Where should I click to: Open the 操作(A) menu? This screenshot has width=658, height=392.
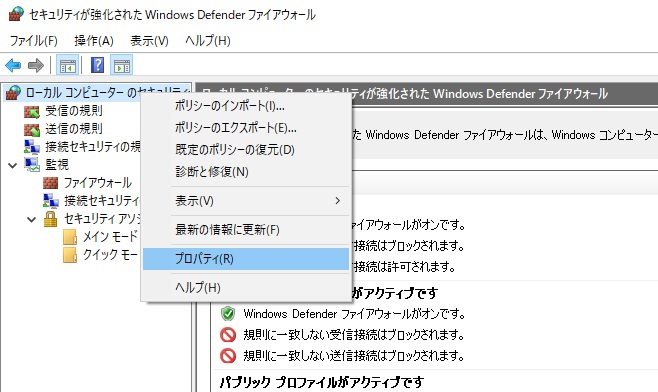94,41
